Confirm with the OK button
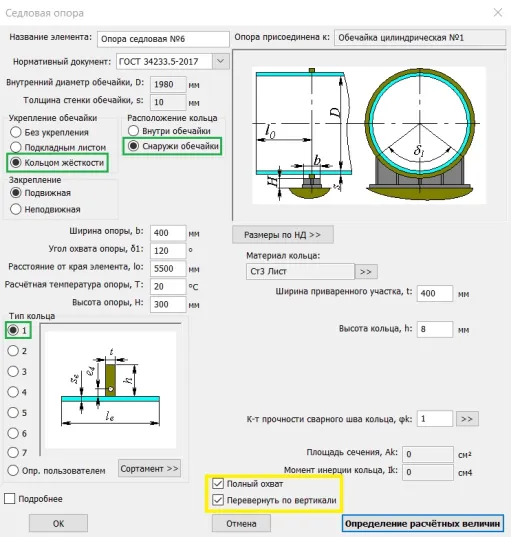The height and width of the screenshot is (537, 511). point(58,523)
